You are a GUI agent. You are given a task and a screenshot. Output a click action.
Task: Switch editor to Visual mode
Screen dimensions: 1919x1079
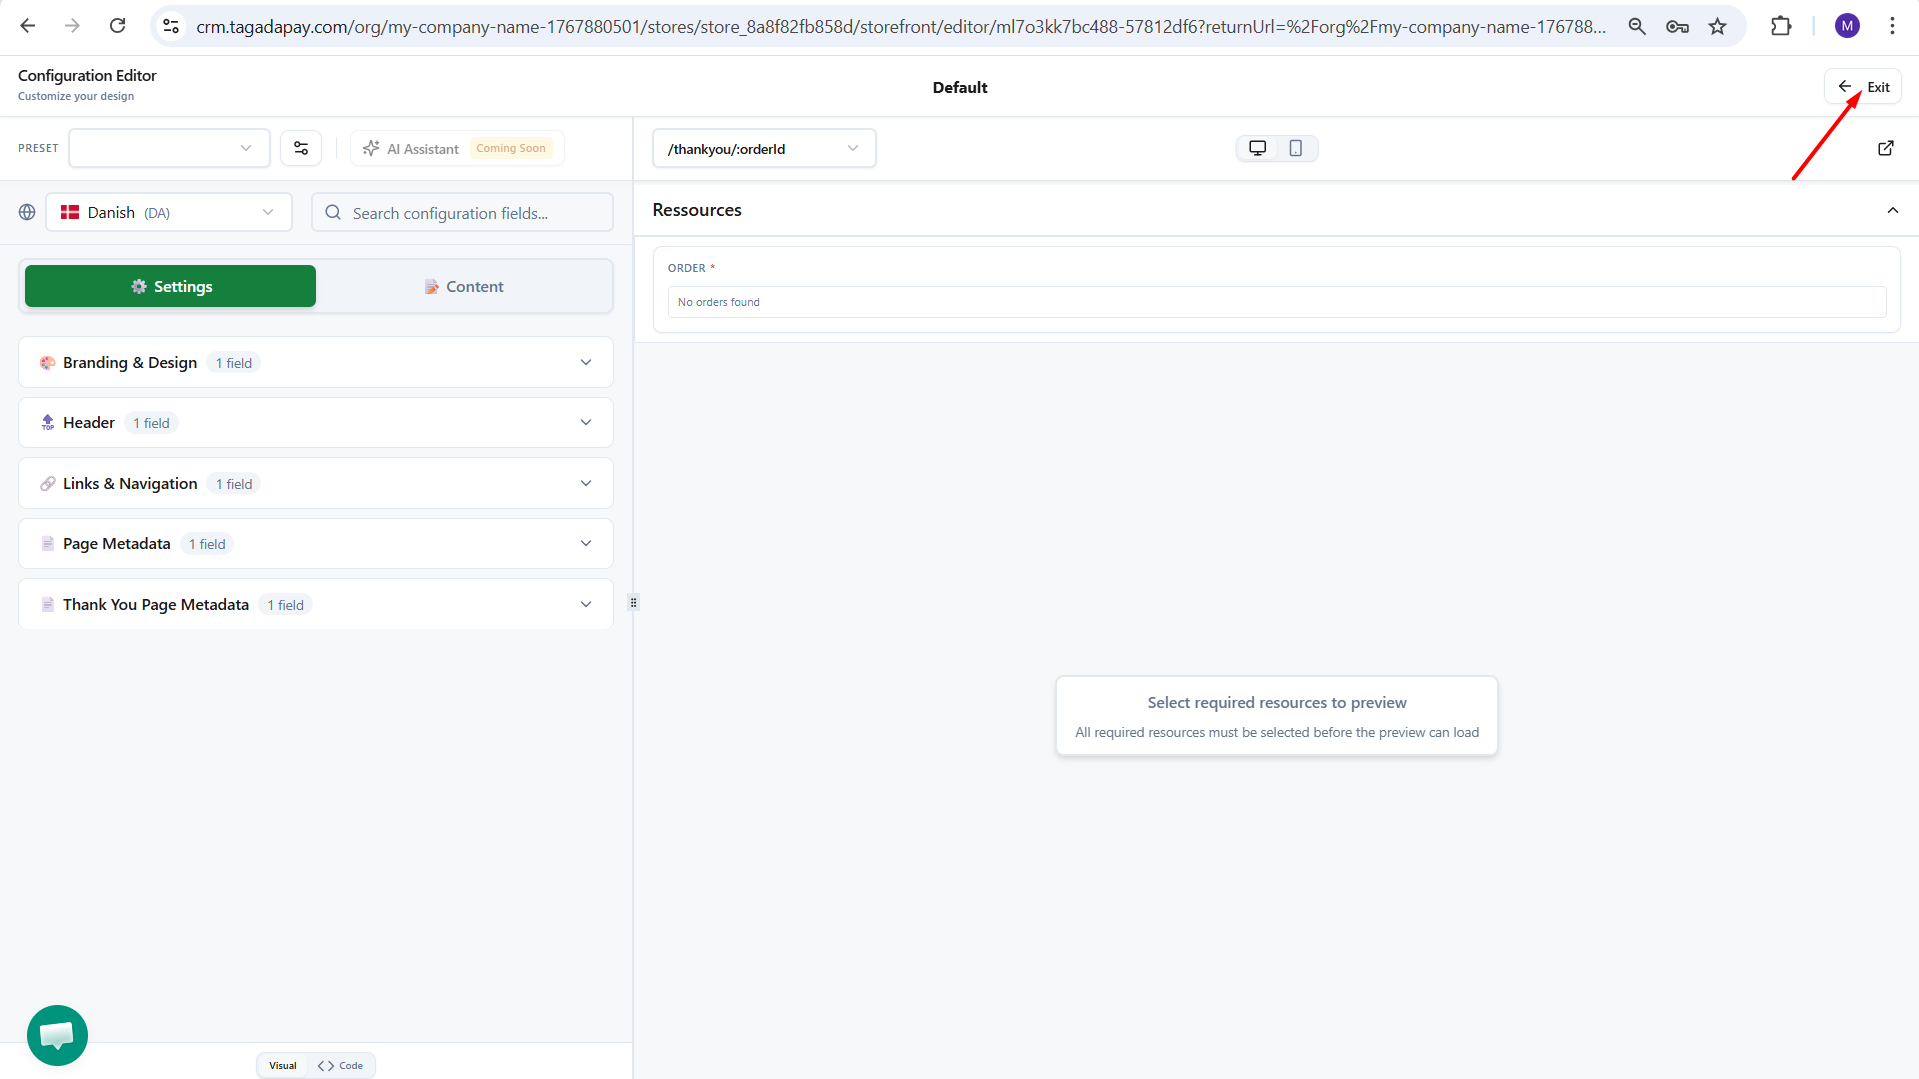point(283,1065)
